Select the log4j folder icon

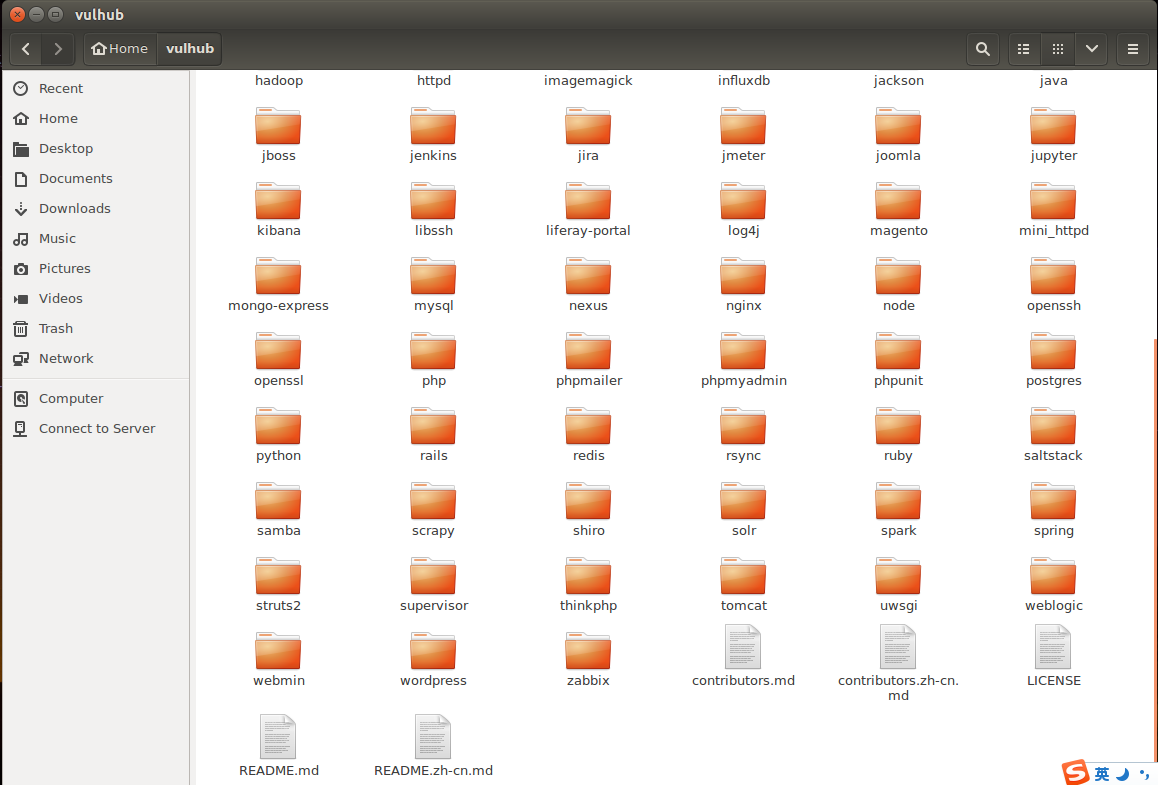point(743,201)
